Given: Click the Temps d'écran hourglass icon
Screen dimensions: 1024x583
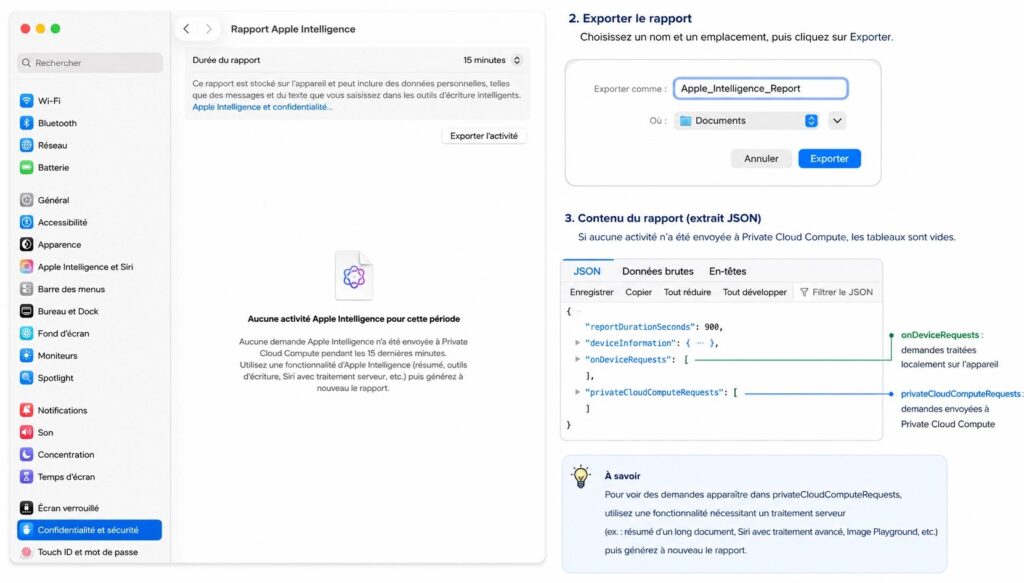Looking at the screenshot, I should pyautogui.click(x=26, y=477).
